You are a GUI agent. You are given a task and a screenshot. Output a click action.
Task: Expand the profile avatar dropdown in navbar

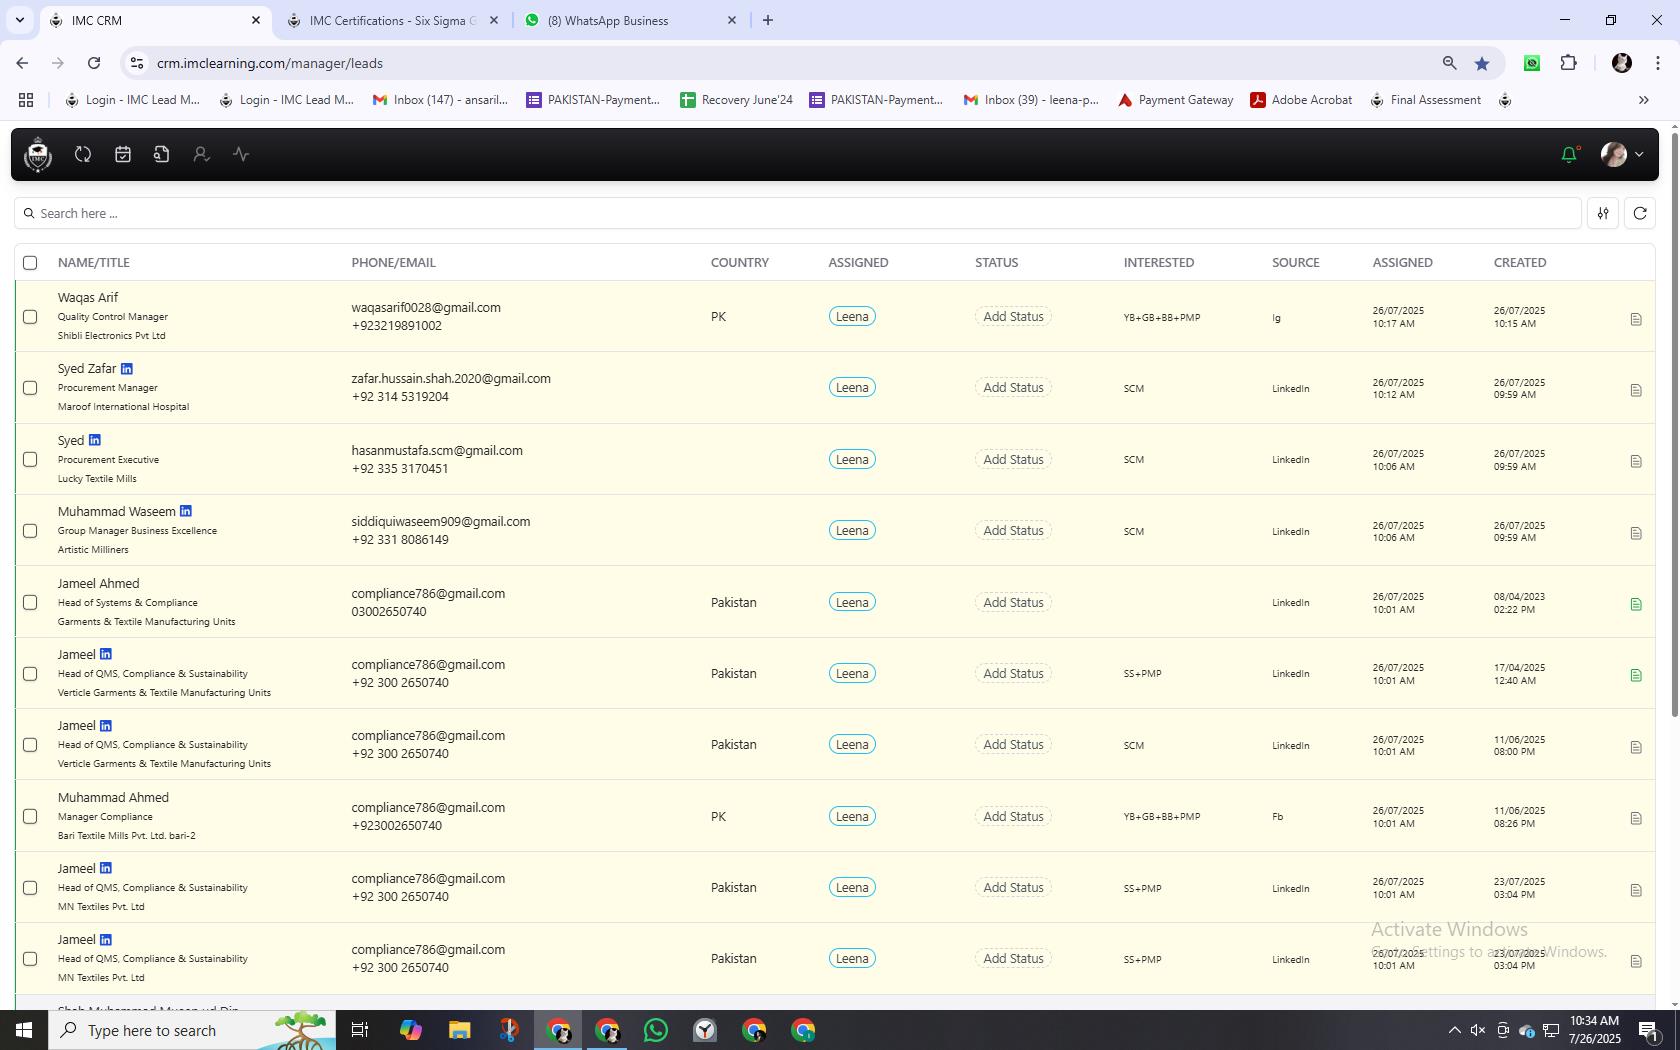point(1639,154)
